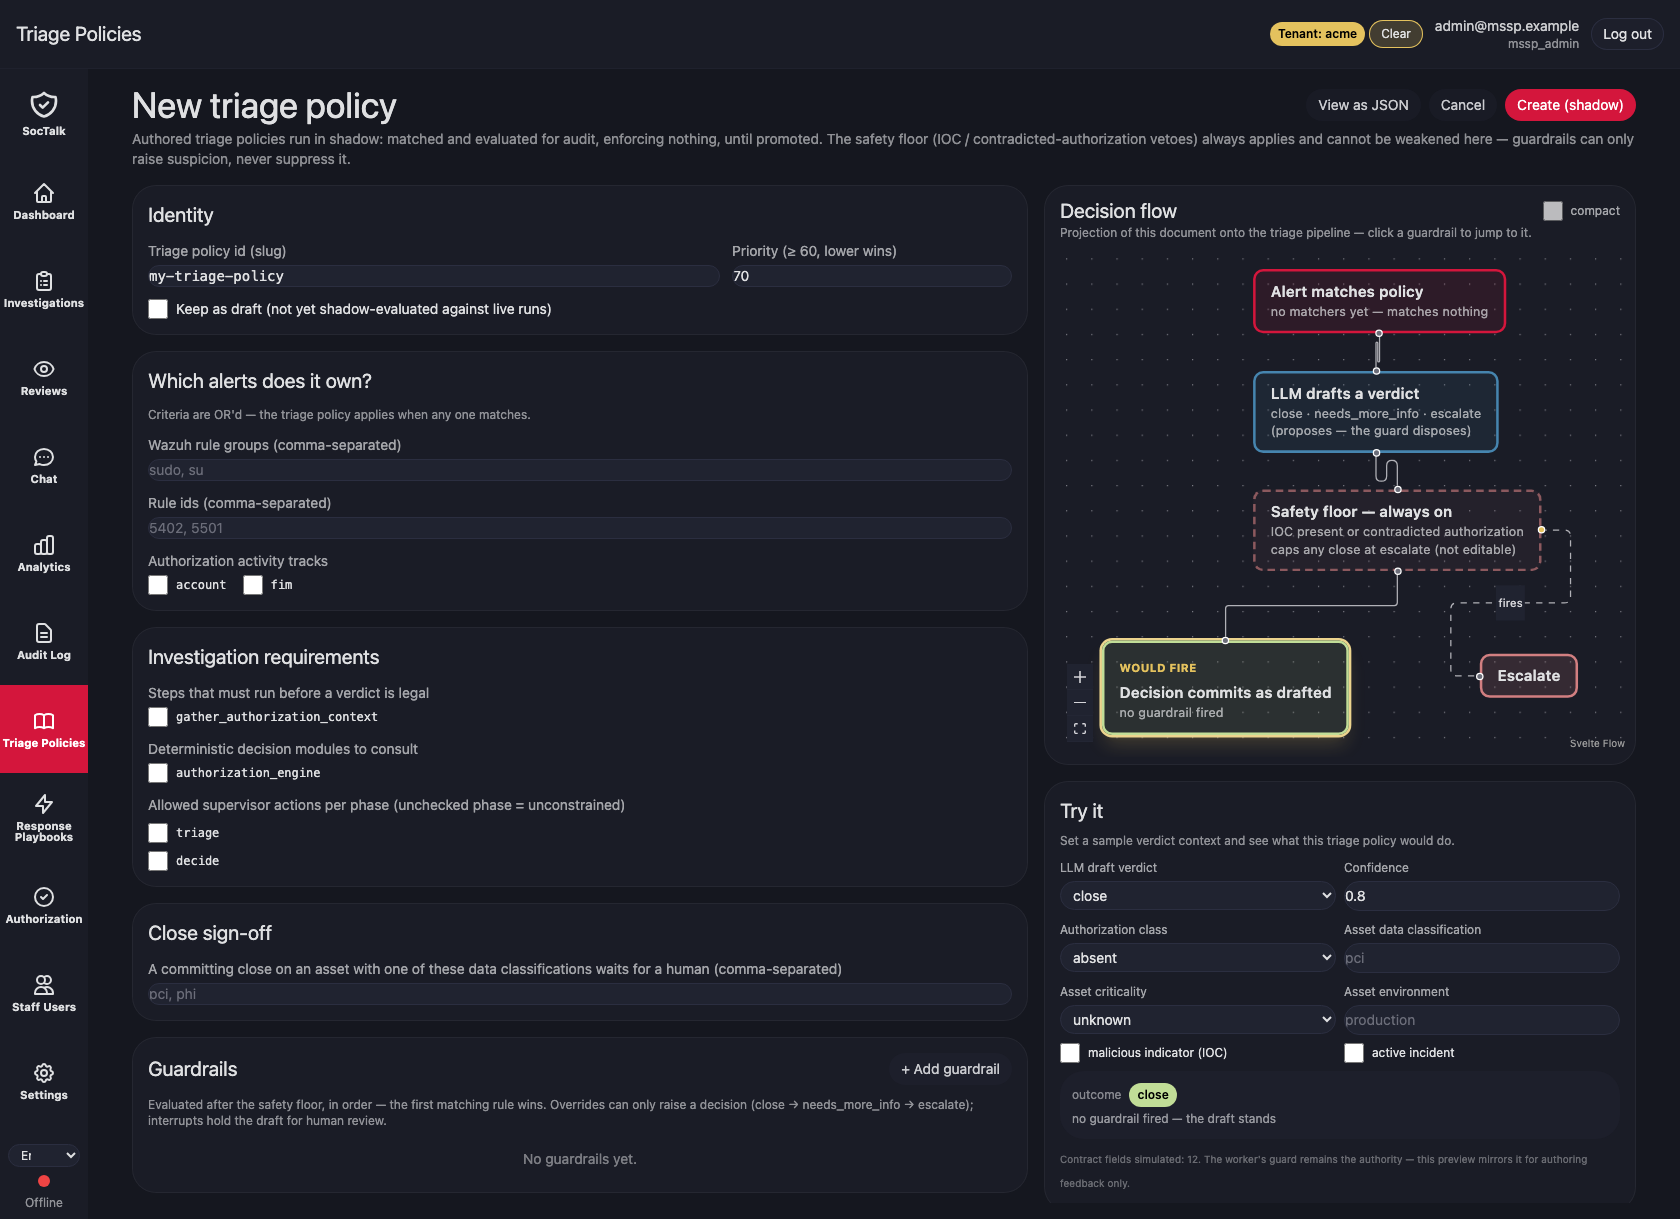Check the triage phase checkbox
Screen dimensions: 1680x1219
click(x=158, y=833)
